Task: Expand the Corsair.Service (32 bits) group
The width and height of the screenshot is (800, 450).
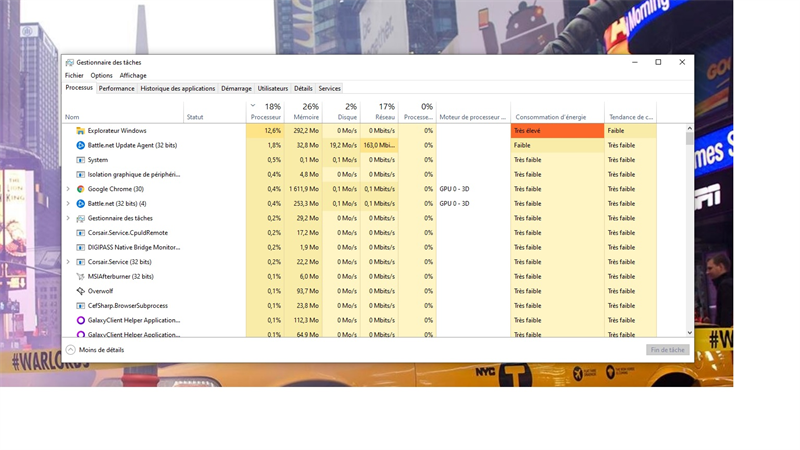Action: click(68, 262)
